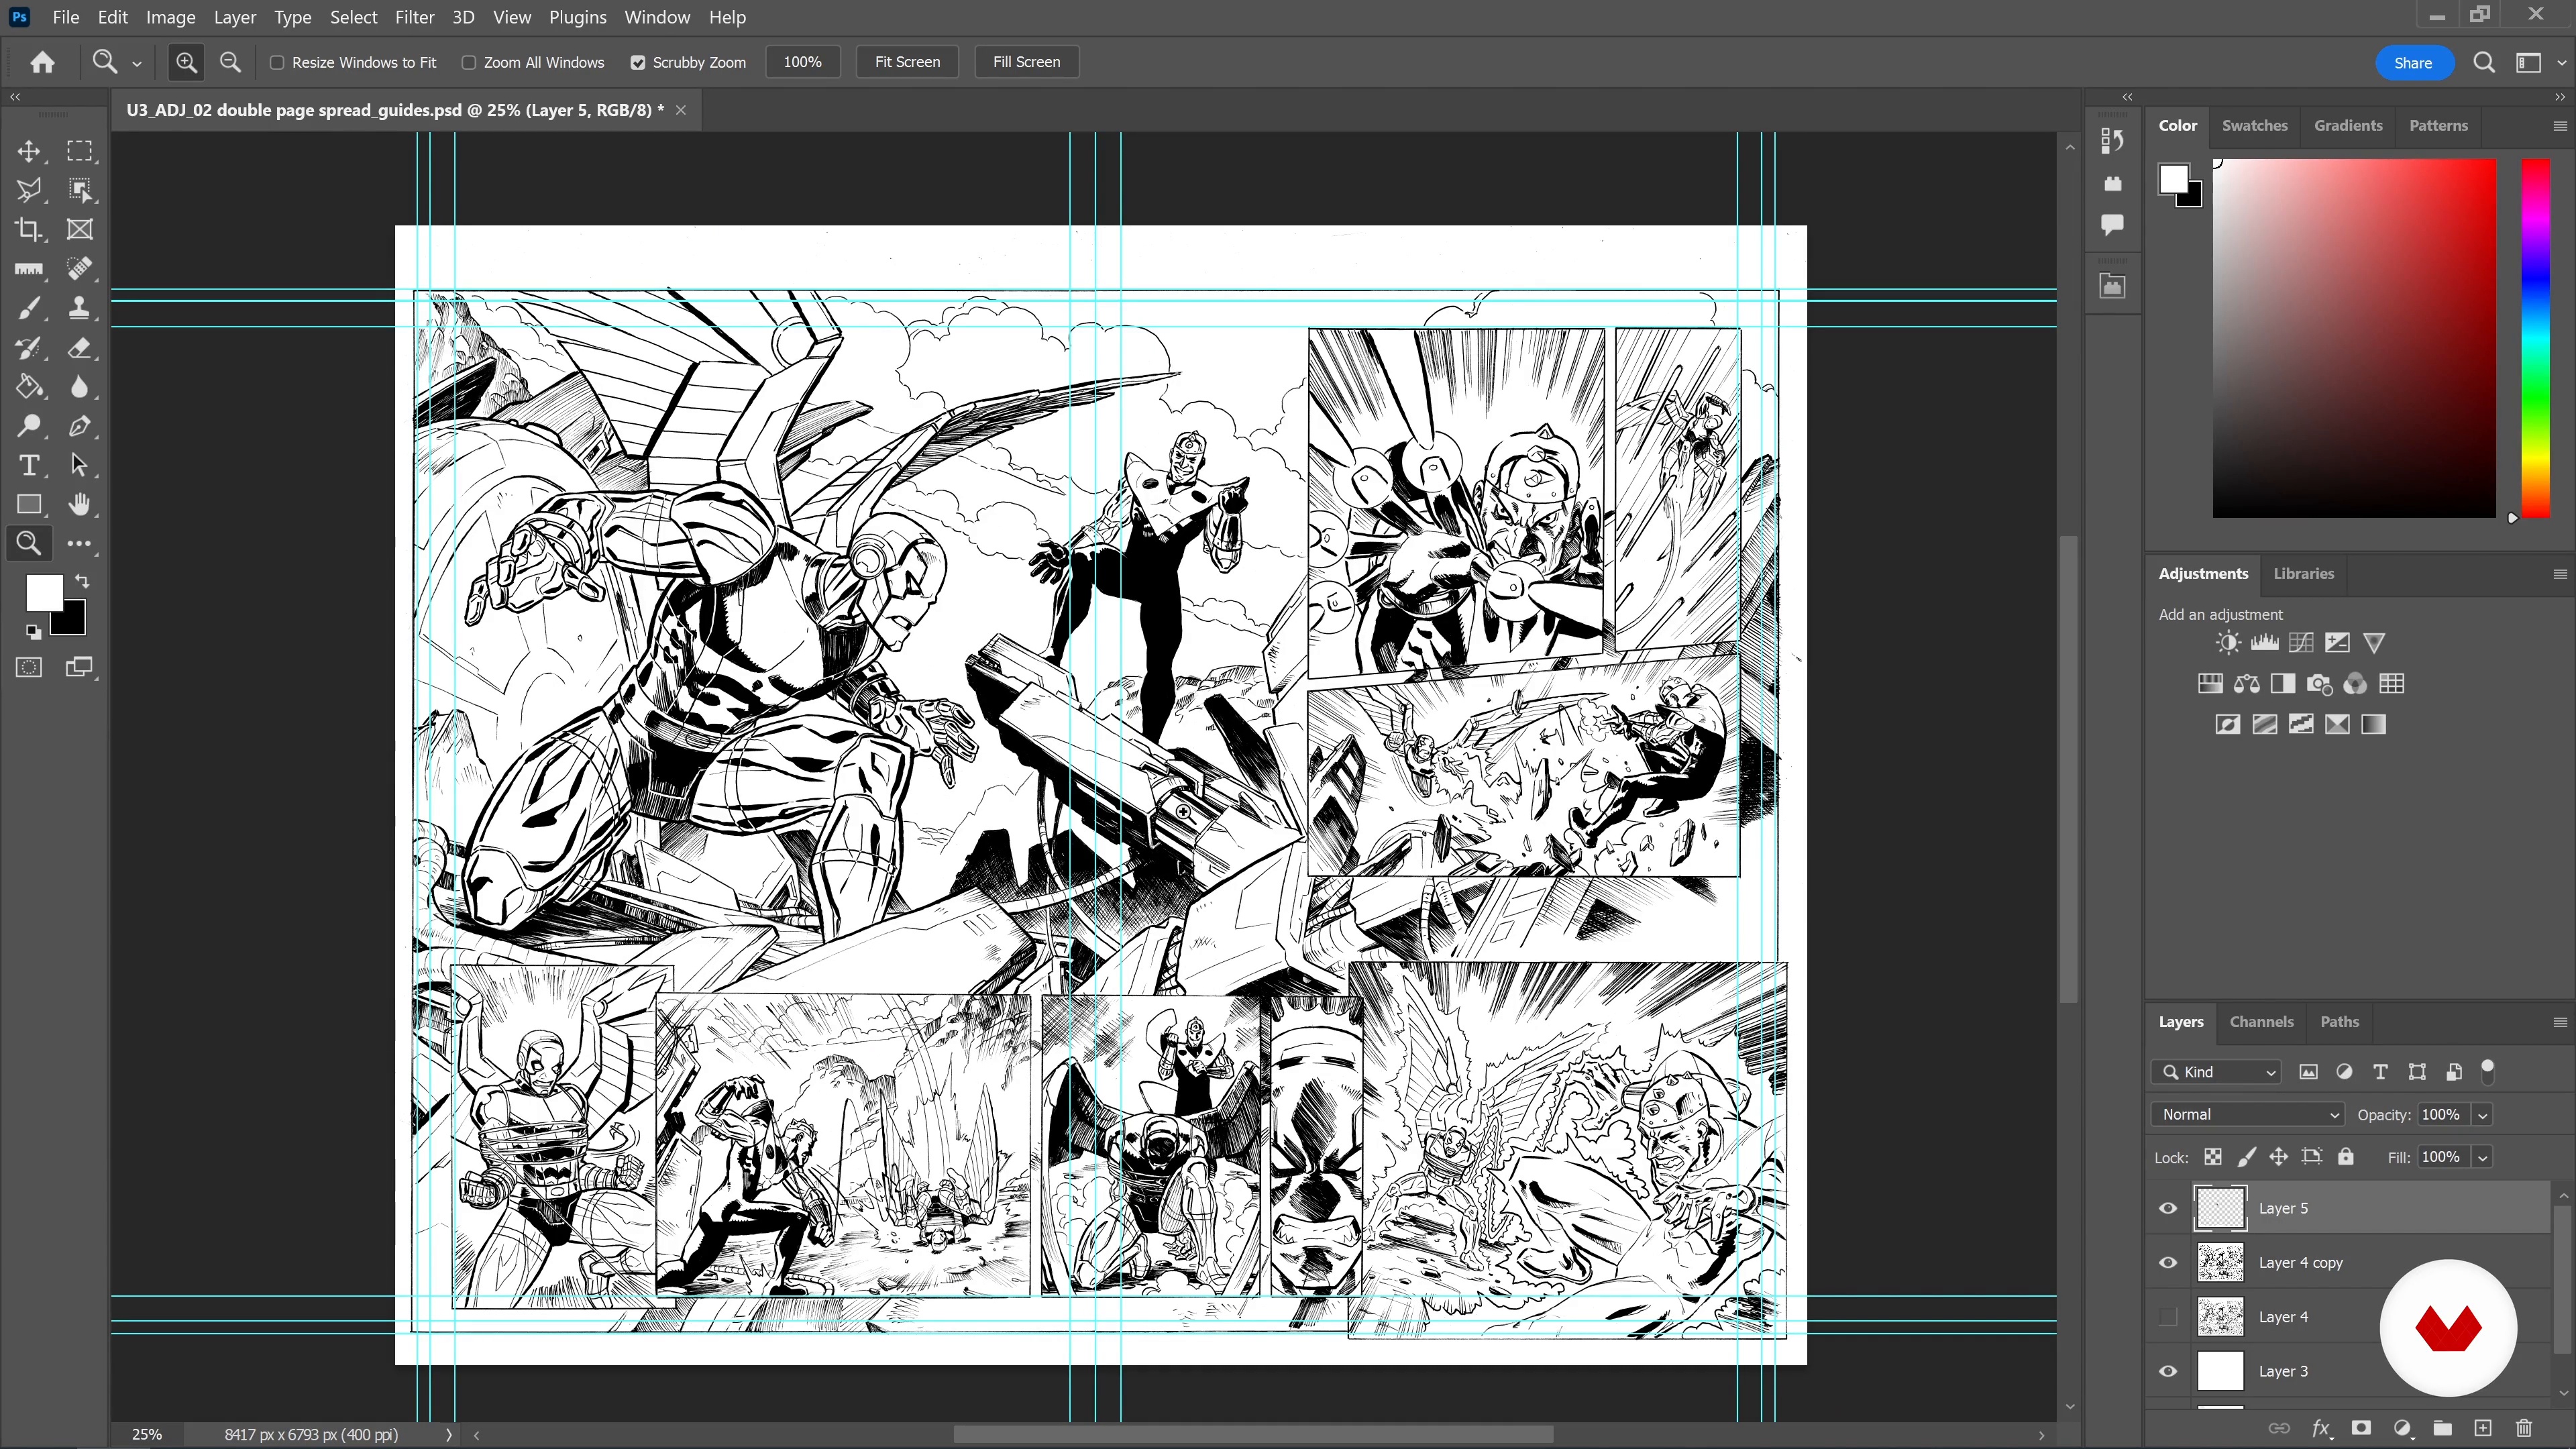Select the Rectangular Marquee tool

tap(79, 151)
